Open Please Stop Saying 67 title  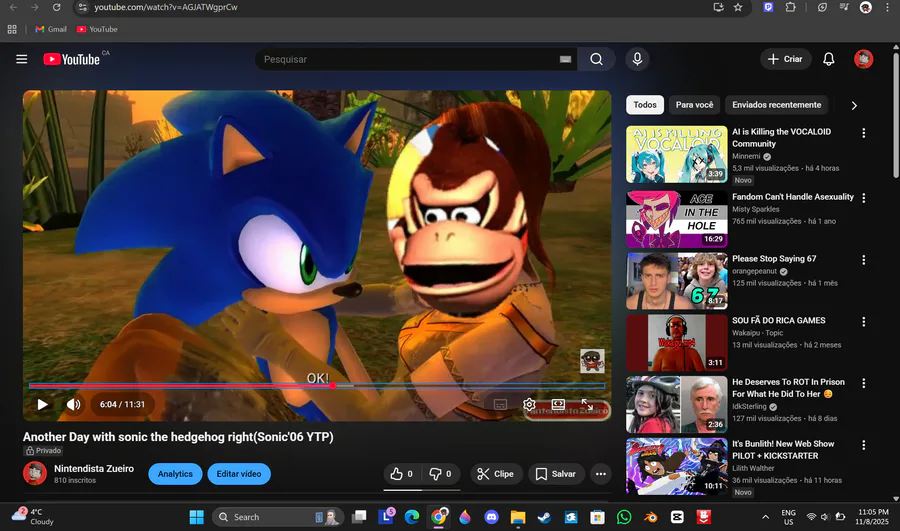pos(774,259)
